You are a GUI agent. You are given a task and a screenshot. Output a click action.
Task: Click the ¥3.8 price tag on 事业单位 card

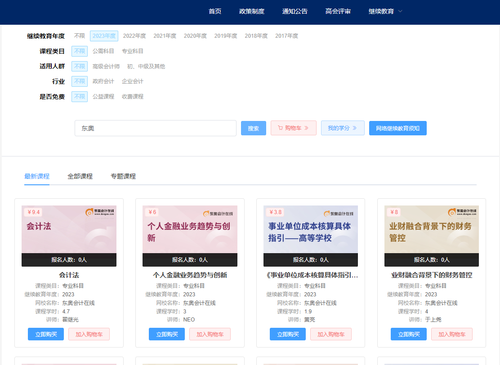click(x=275, y=212)
